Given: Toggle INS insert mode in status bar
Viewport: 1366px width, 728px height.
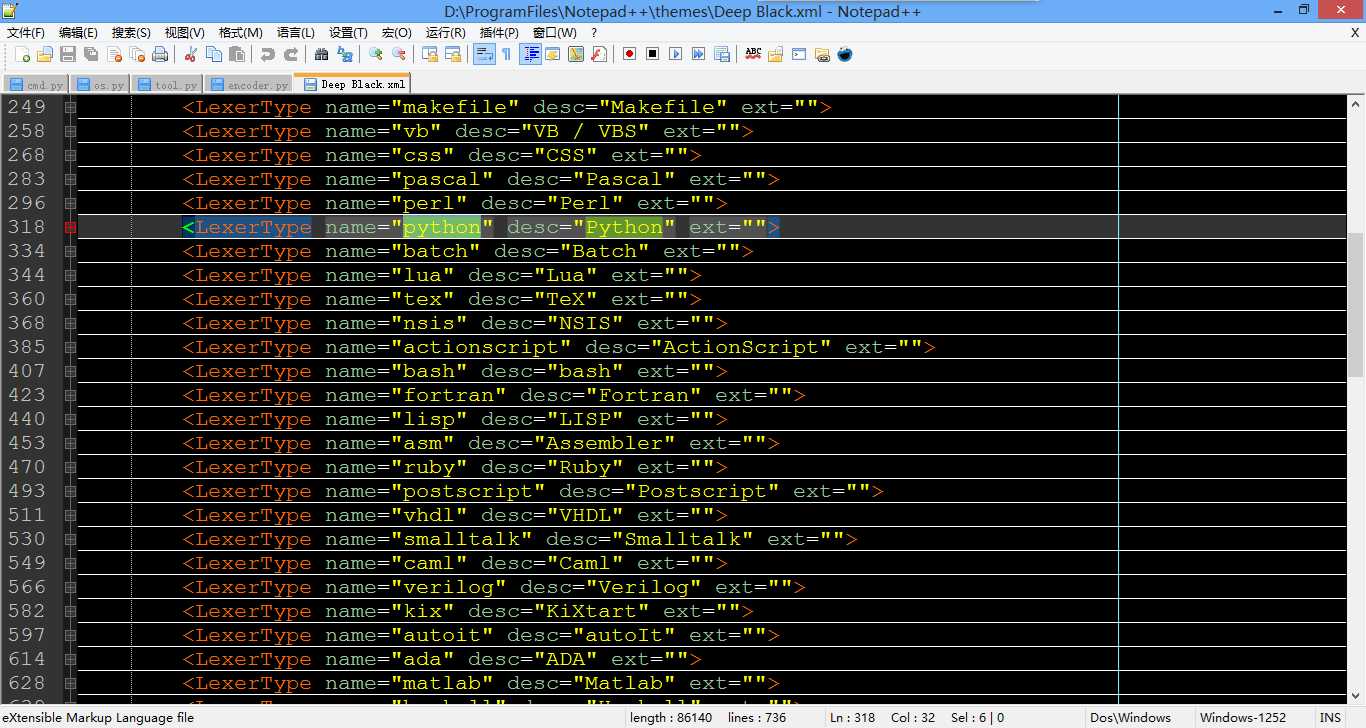Looking at the screenshot, I should (1330, 718).
